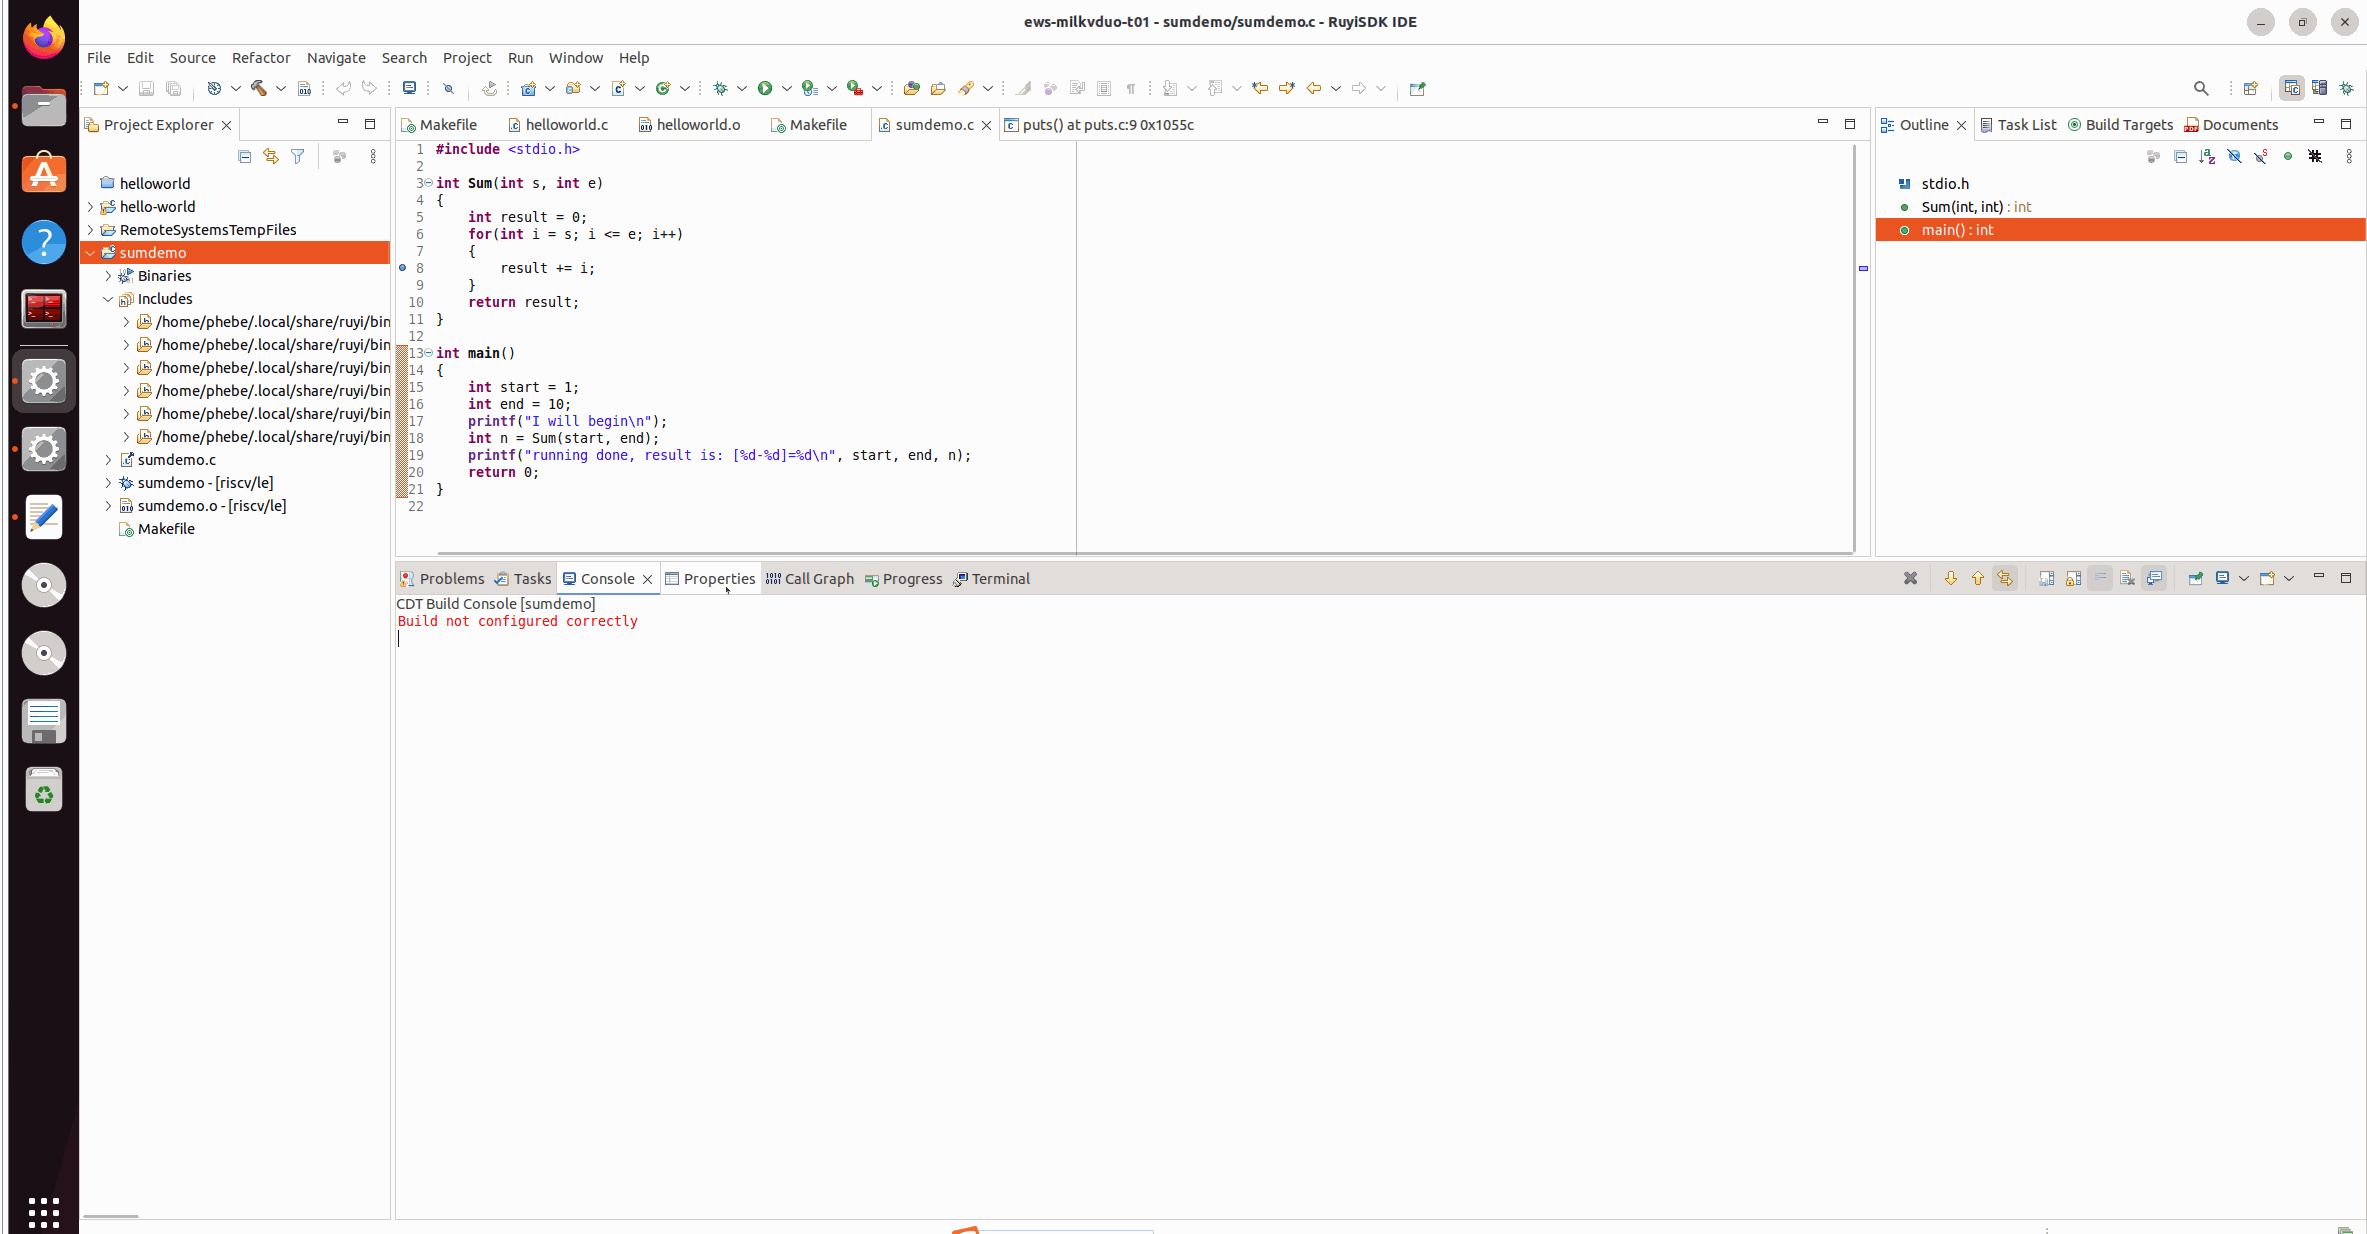
Task: Expand the Binaries node under sumdemo
Action: point(109,275)
